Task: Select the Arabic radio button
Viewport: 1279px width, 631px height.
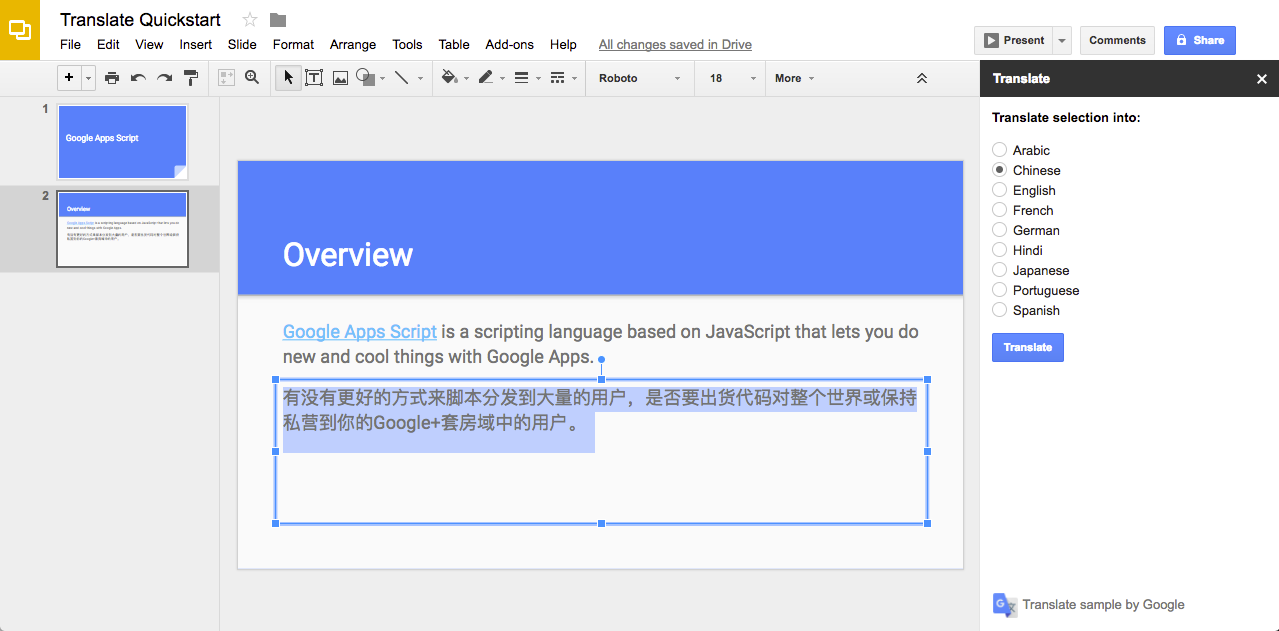Action: coord(999,150)
